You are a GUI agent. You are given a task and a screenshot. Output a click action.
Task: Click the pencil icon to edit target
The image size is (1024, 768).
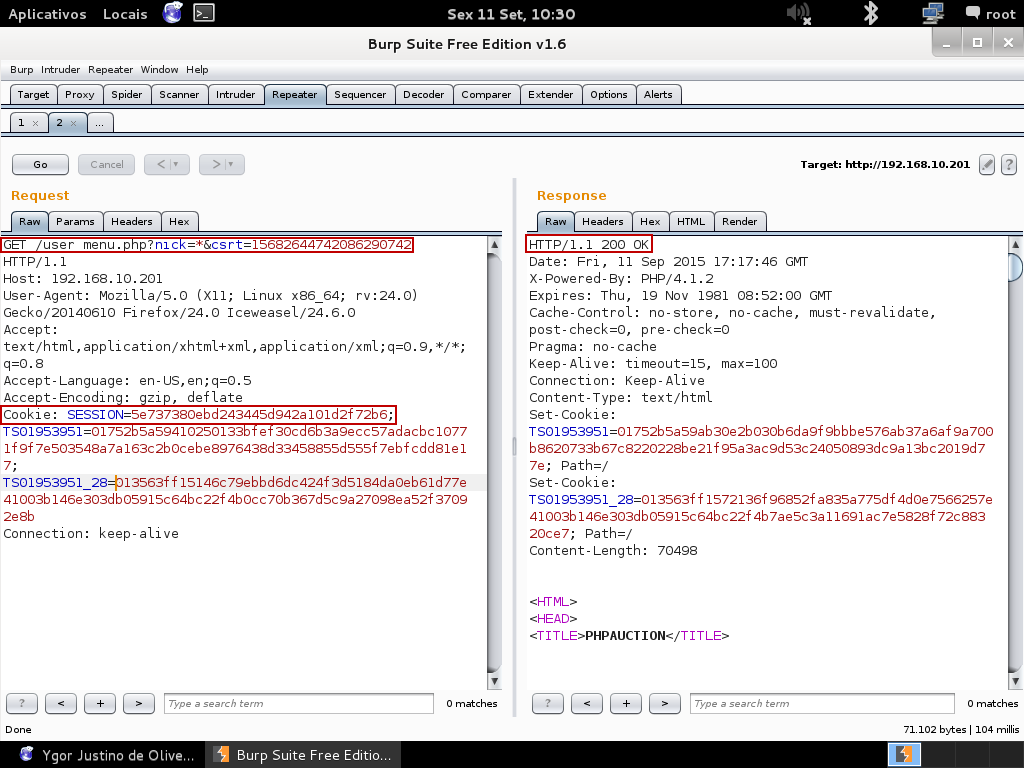pos(987,165)
